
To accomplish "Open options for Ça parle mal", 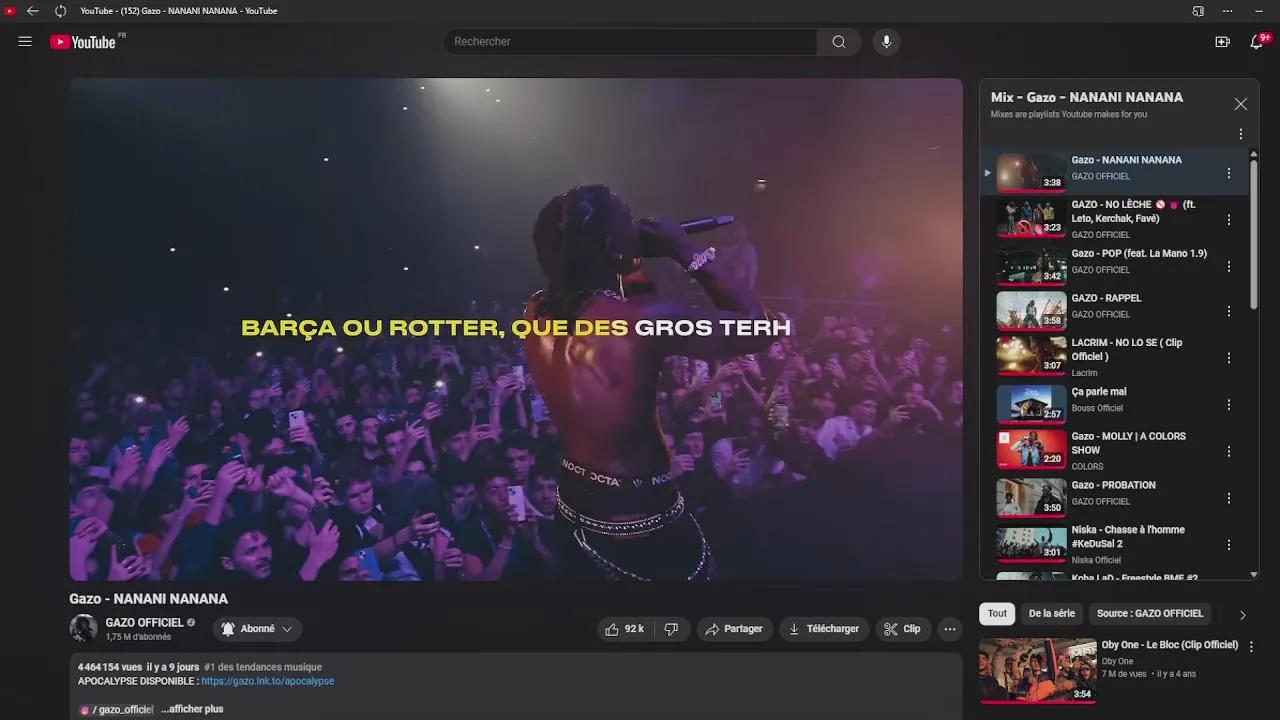I will pos(1229,405).
